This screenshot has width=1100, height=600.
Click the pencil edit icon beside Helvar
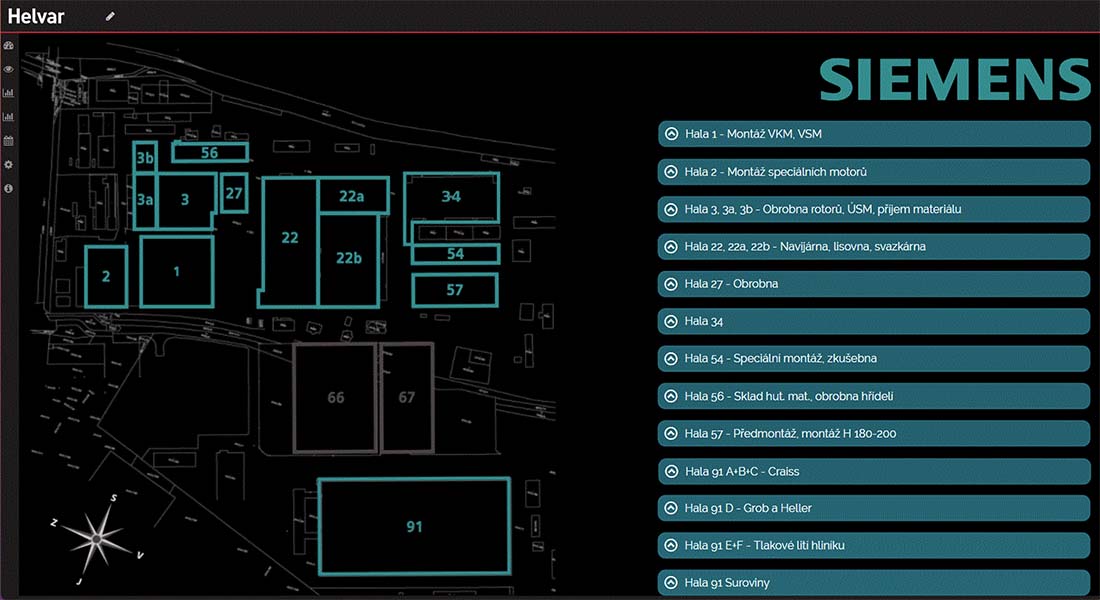coord(110,16)
